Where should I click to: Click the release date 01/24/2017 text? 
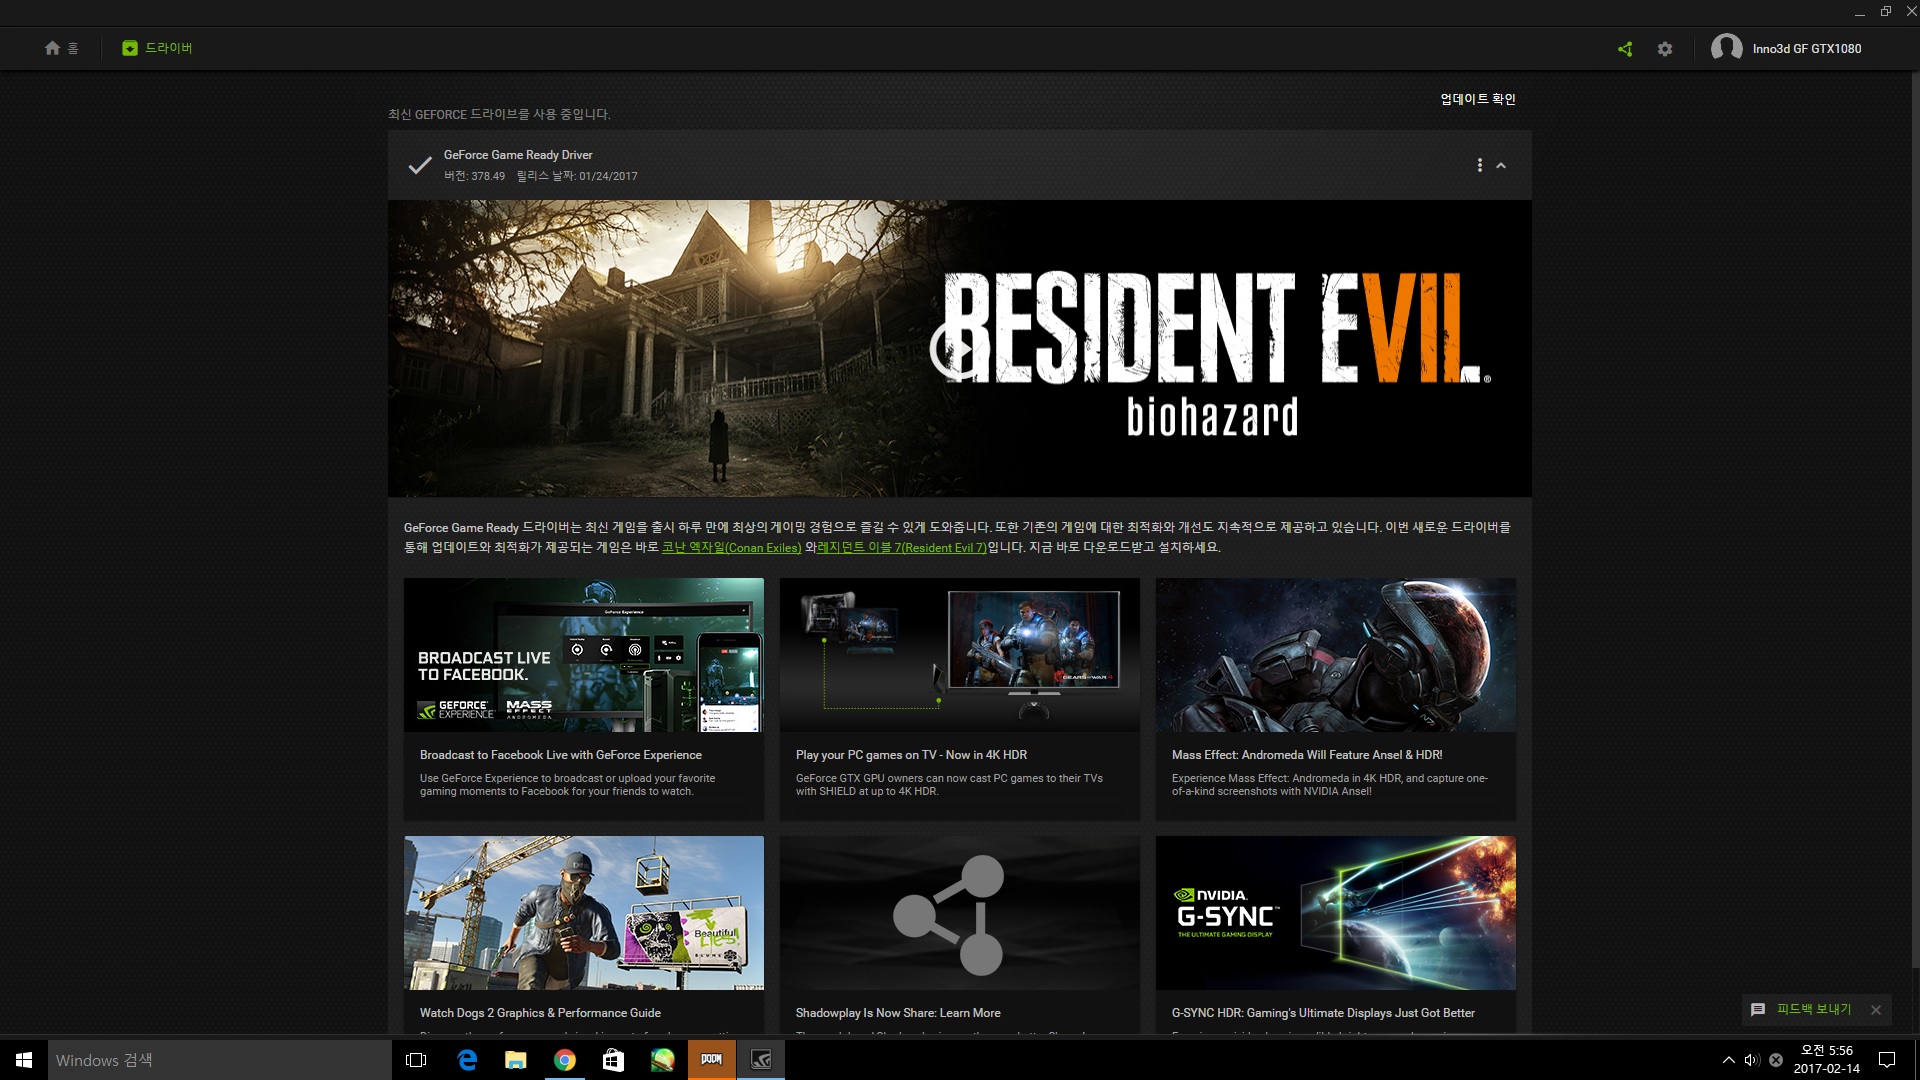(577, 176)
